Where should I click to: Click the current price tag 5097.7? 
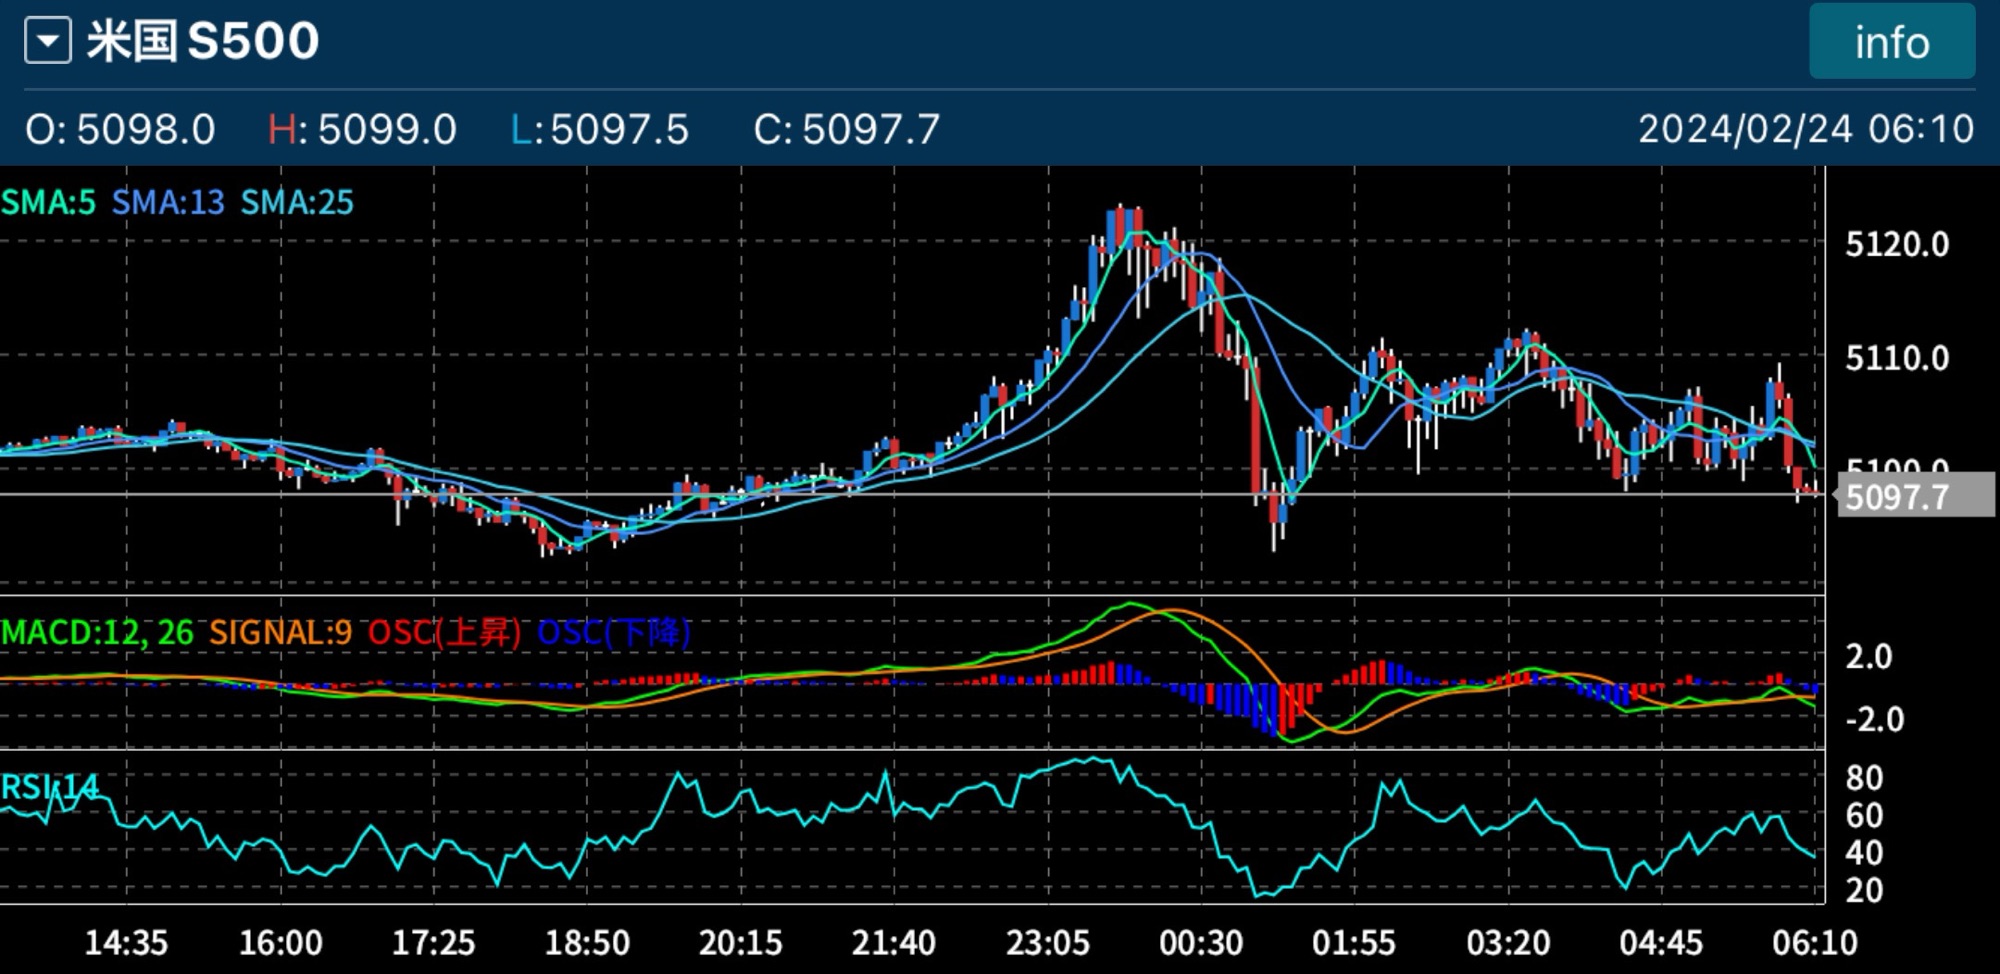[x=1897, y=497]
